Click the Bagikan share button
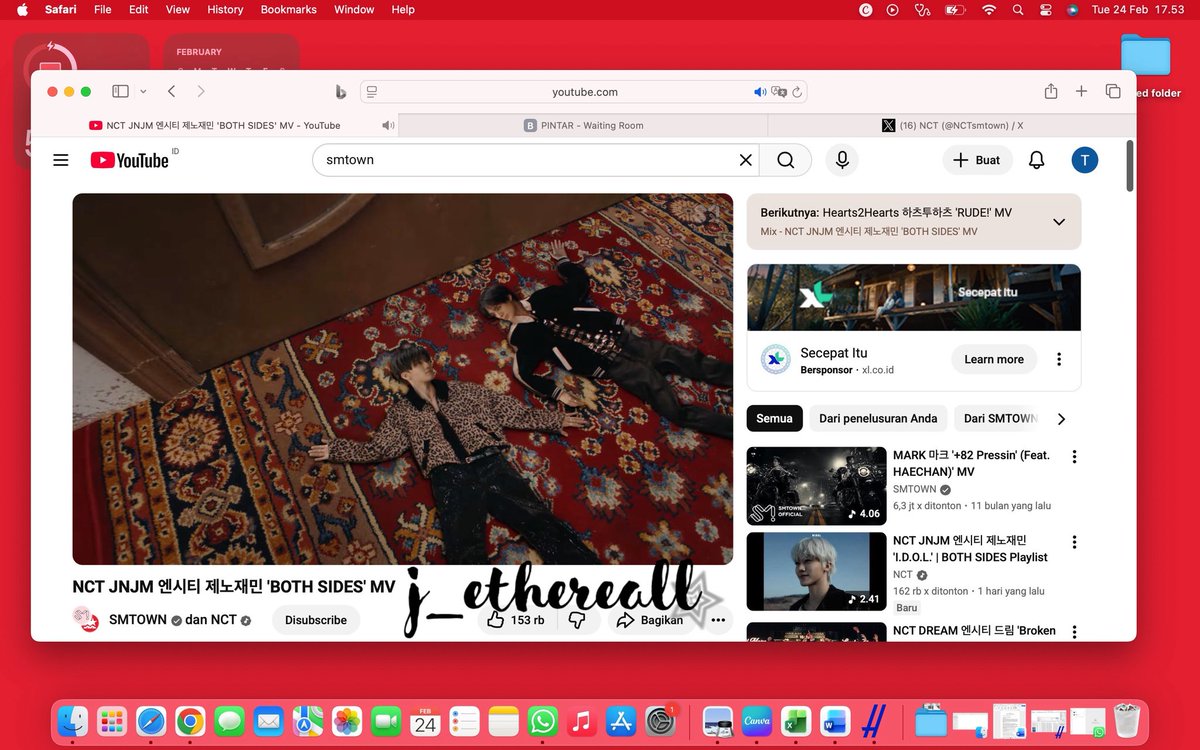 pos(650,620)
